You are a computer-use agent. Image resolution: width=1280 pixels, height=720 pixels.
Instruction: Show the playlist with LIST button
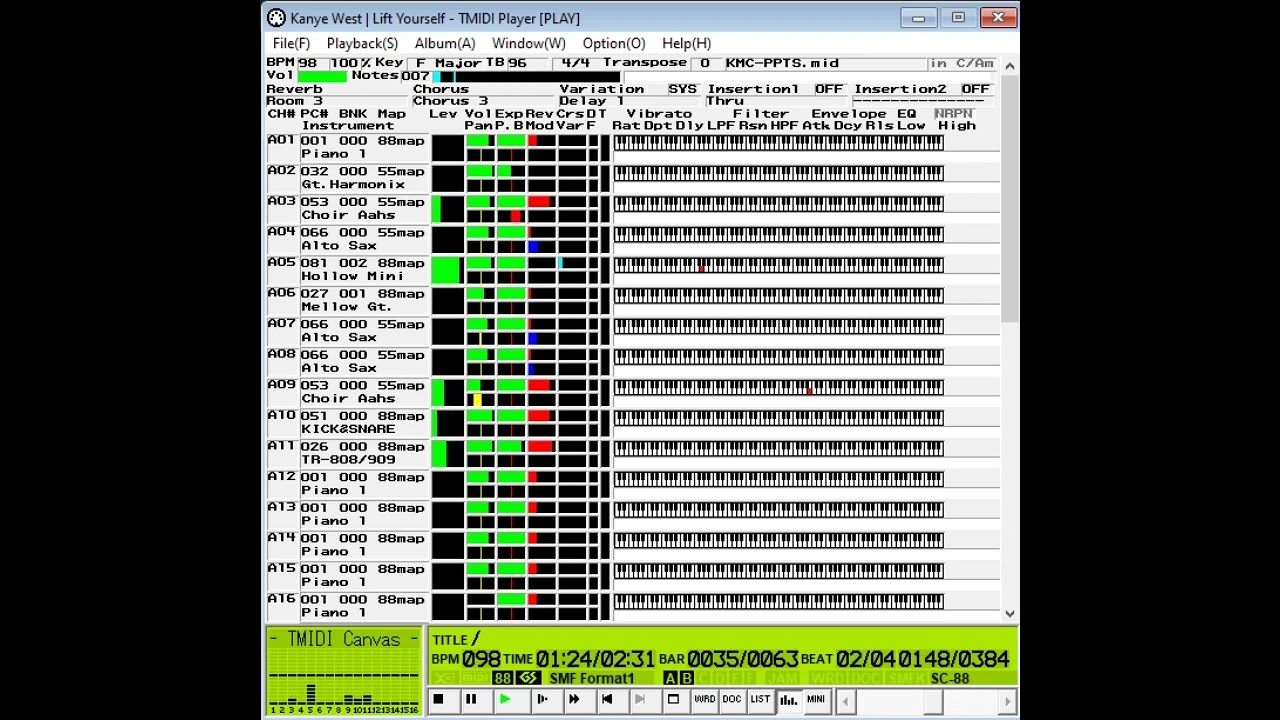pyautogui.click(x=760, y=700)
